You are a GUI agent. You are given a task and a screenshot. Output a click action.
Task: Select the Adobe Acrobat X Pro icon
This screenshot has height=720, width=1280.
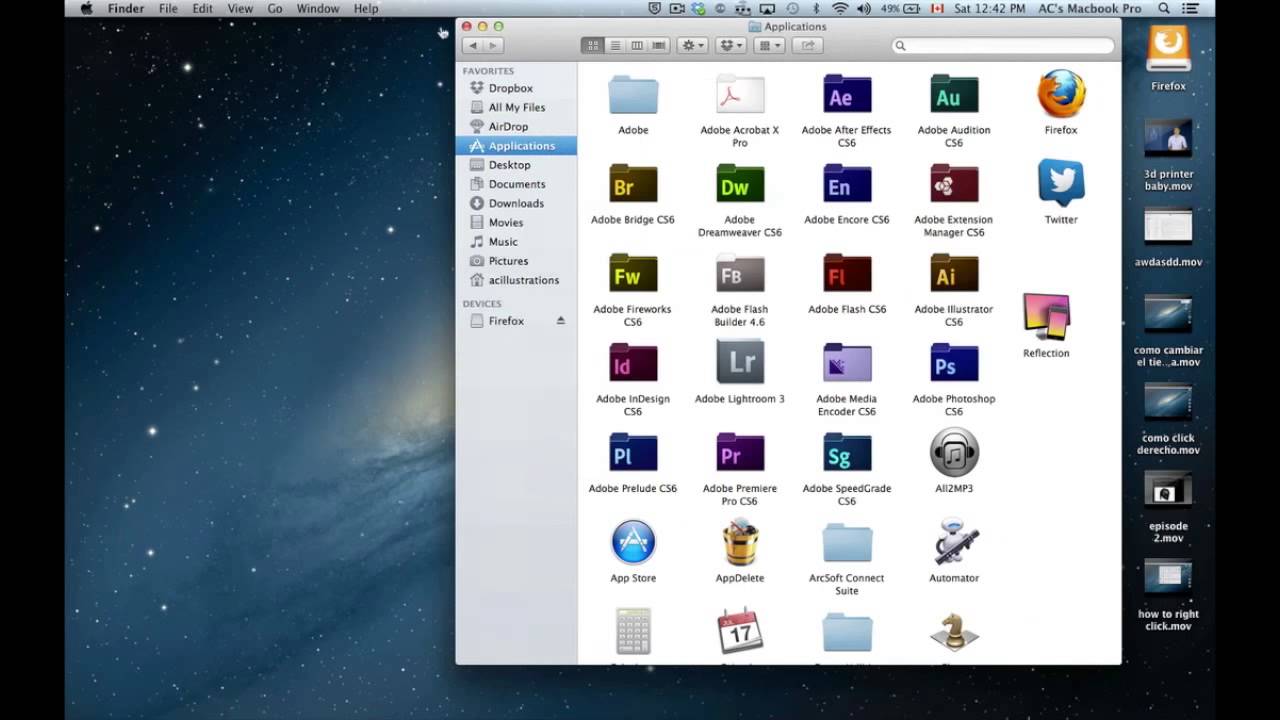(740, 95)
